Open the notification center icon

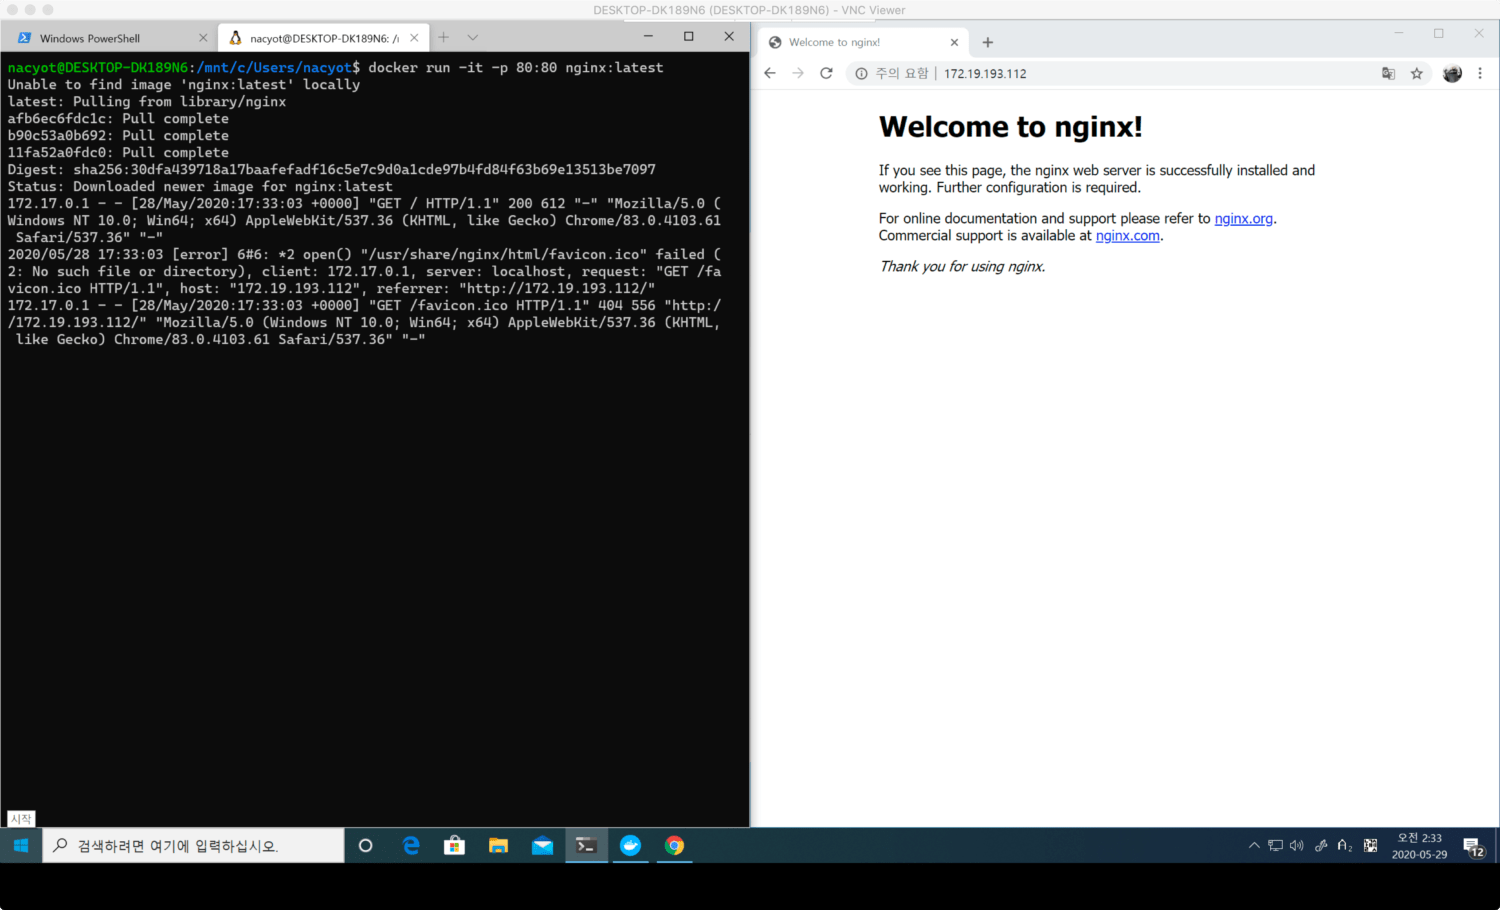pos(1474,847)
